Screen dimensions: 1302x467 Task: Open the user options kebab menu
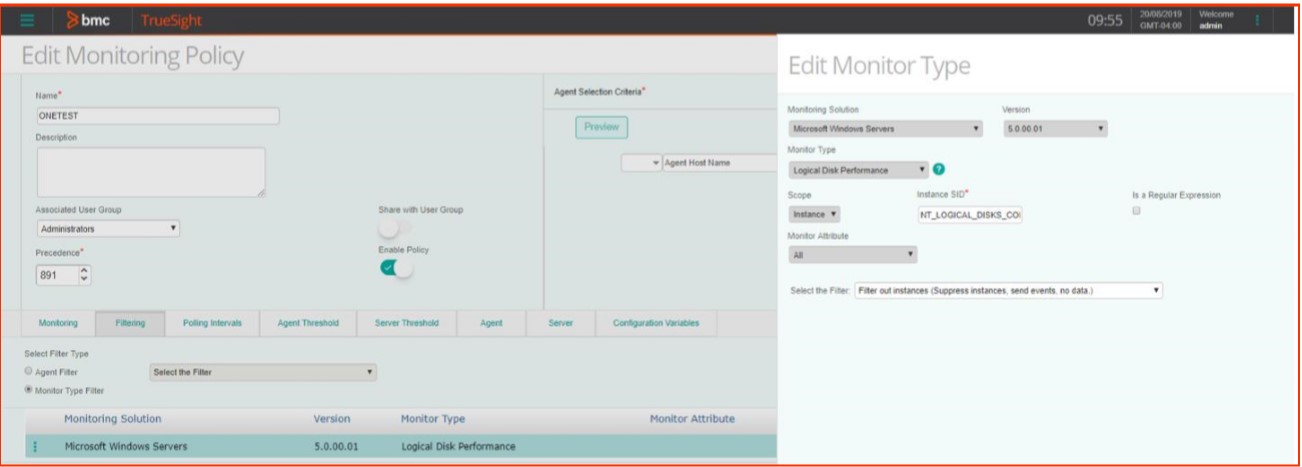coord(1256,20)
